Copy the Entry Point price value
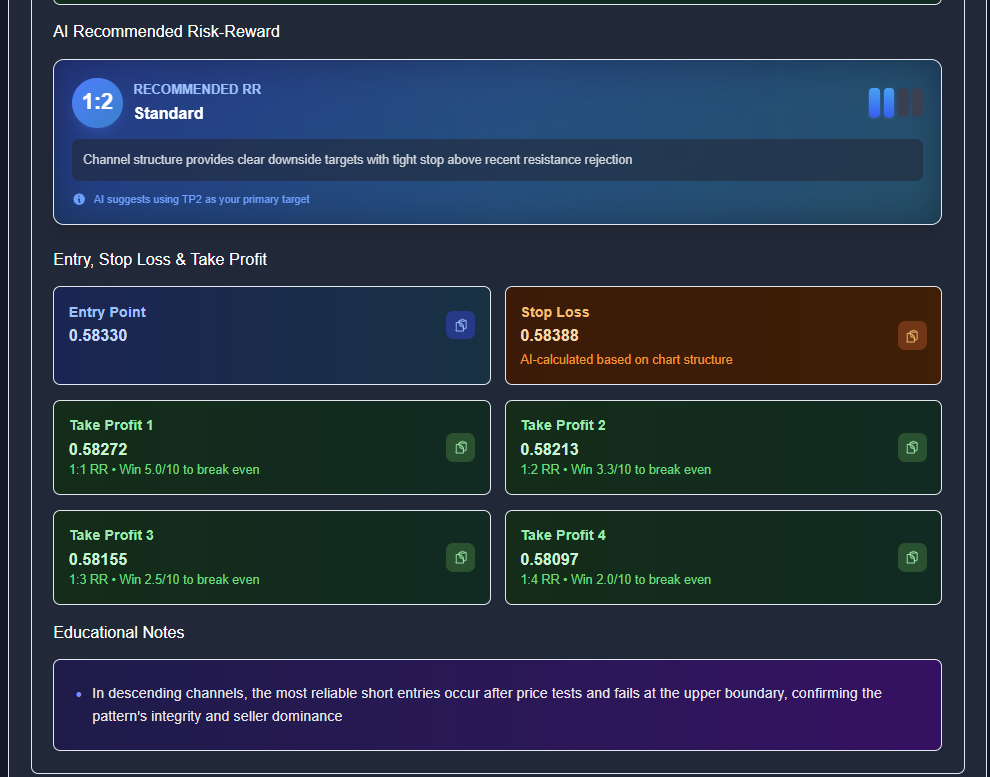This screenshot has width=990, height=777. pos(460,325)
